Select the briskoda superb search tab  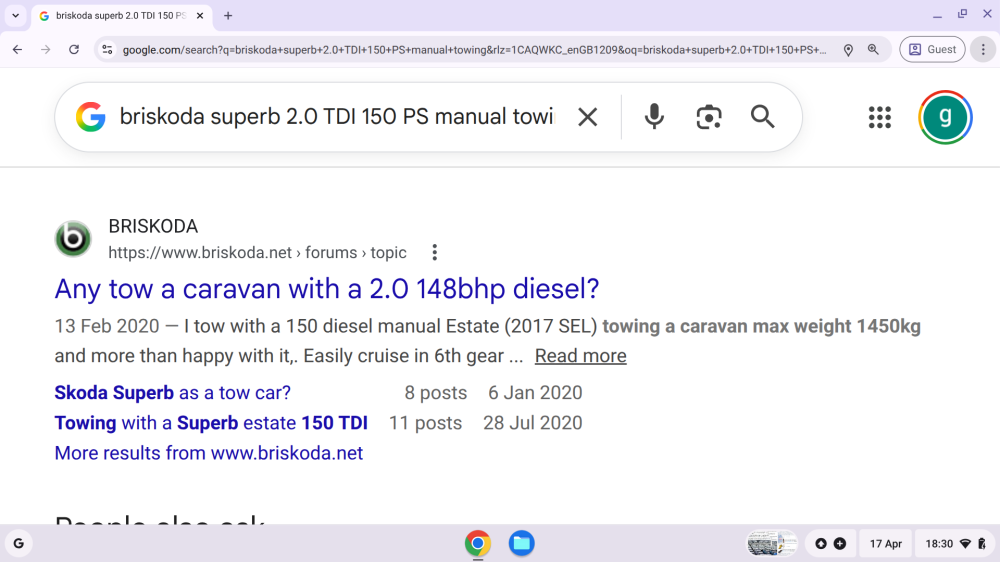(121, 15)
